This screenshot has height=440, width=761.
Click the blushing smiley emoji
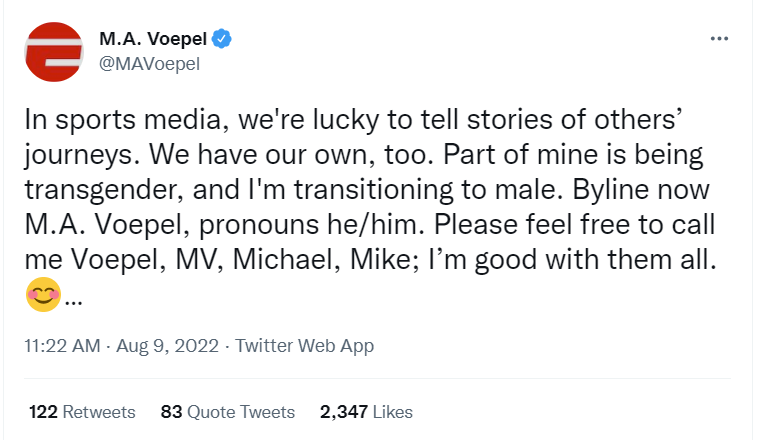[x=43, y=294]
